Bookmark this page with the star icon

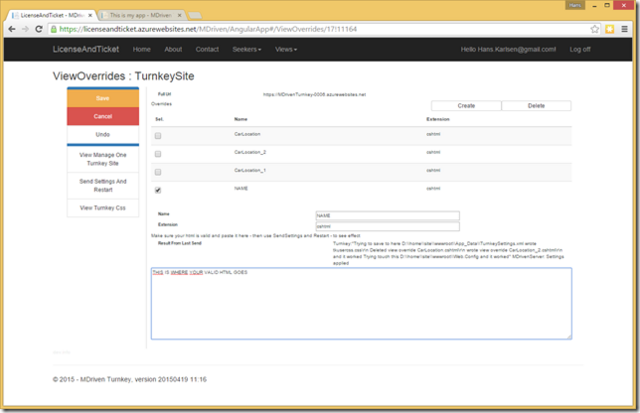pos(595,29)
